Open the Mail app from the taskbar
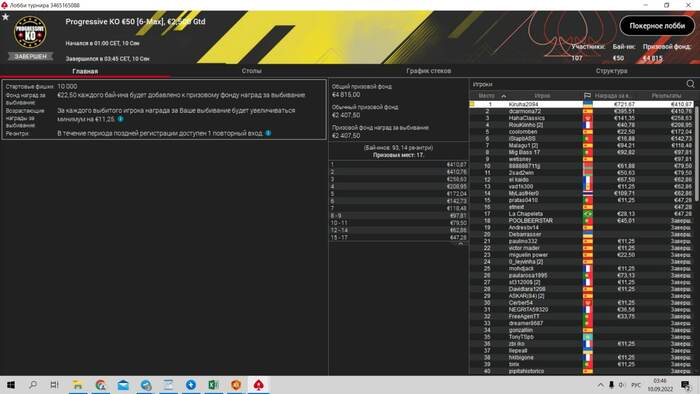Screen dimensions: 700x394 tap(123, 385)
